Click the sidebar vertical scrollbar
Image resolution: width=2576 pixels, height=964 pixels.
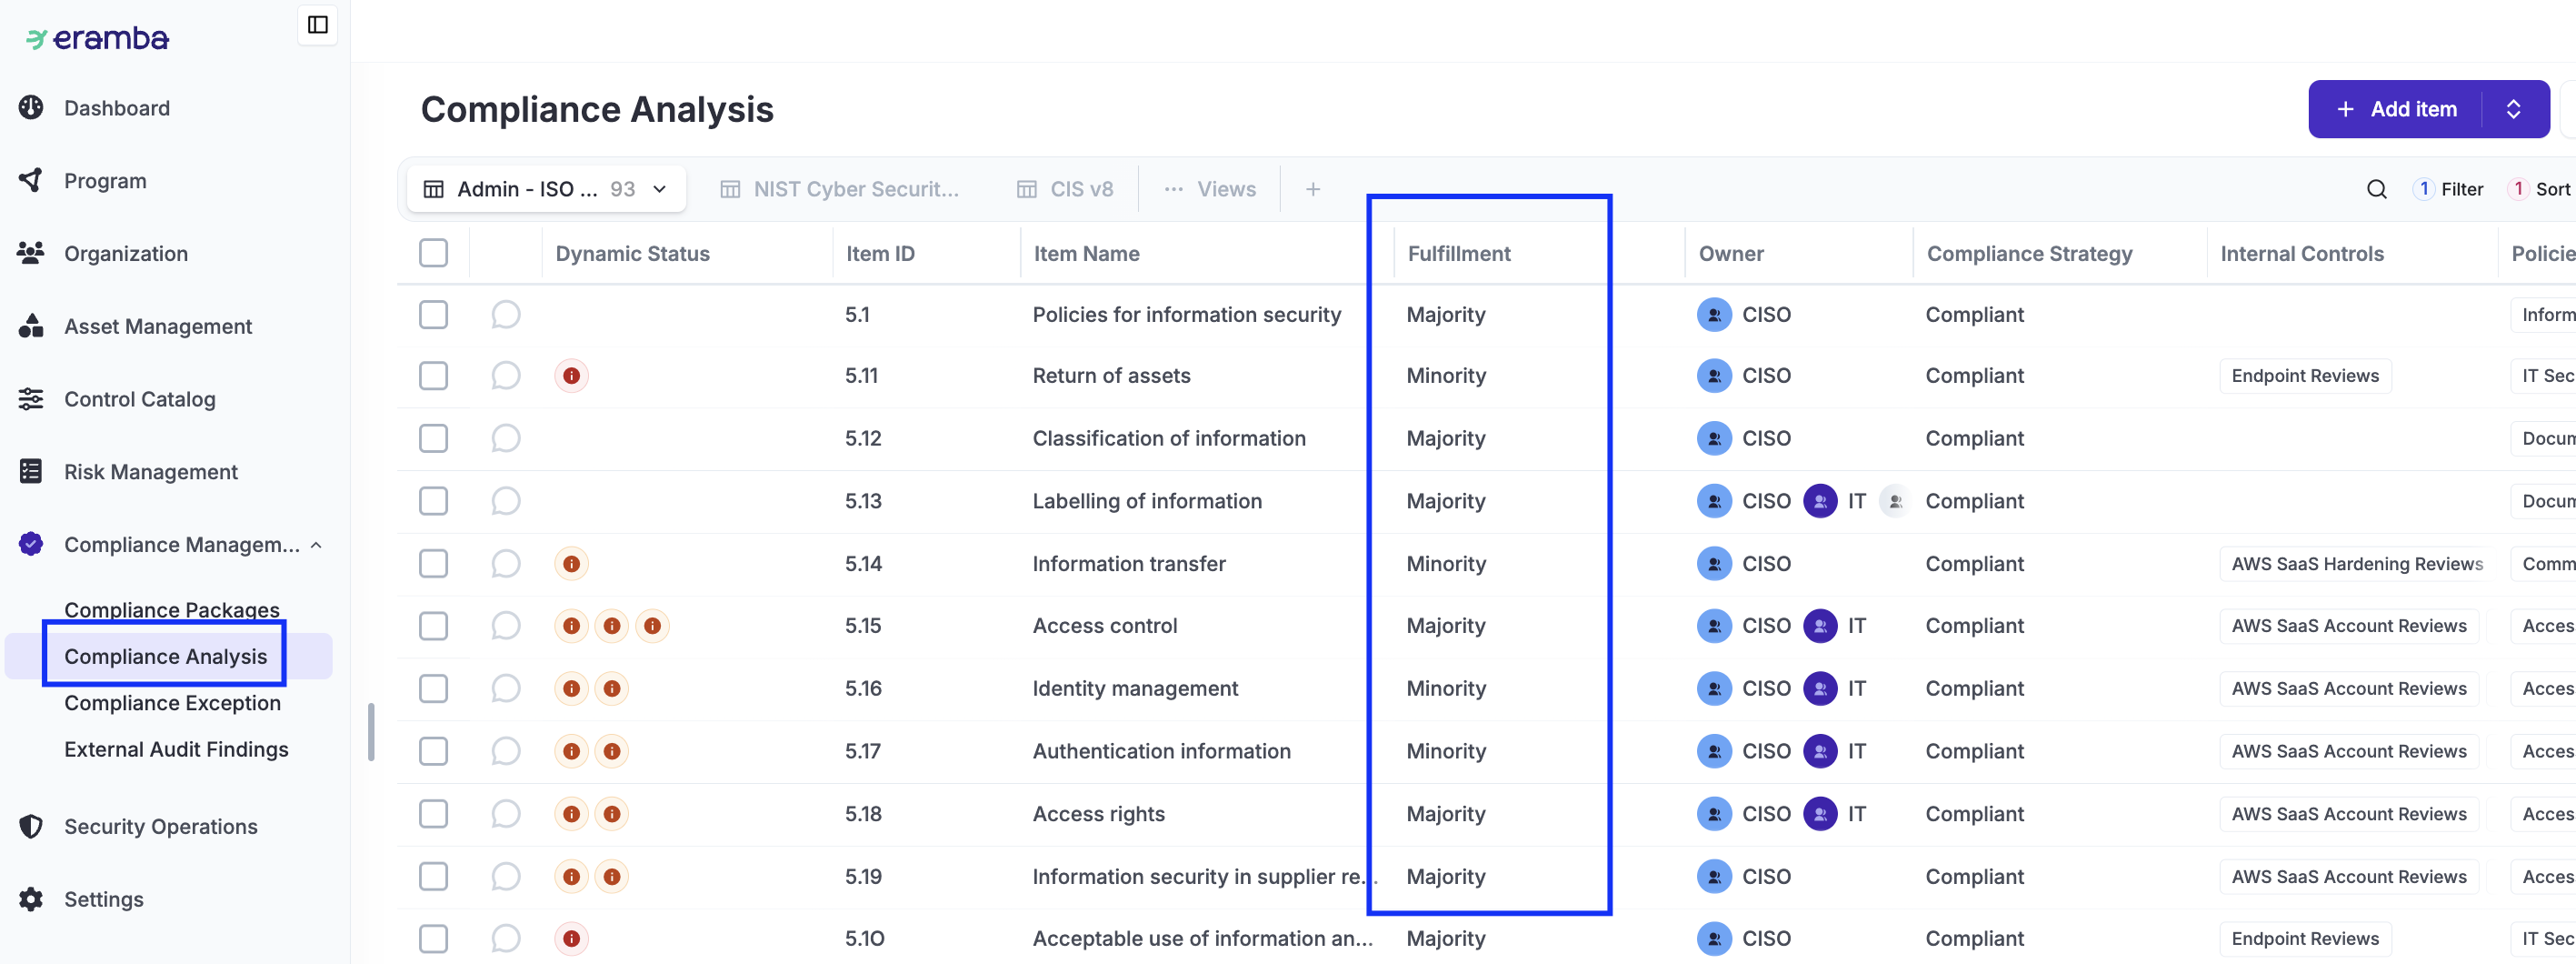pyautogui.click(x=371, y=731)
